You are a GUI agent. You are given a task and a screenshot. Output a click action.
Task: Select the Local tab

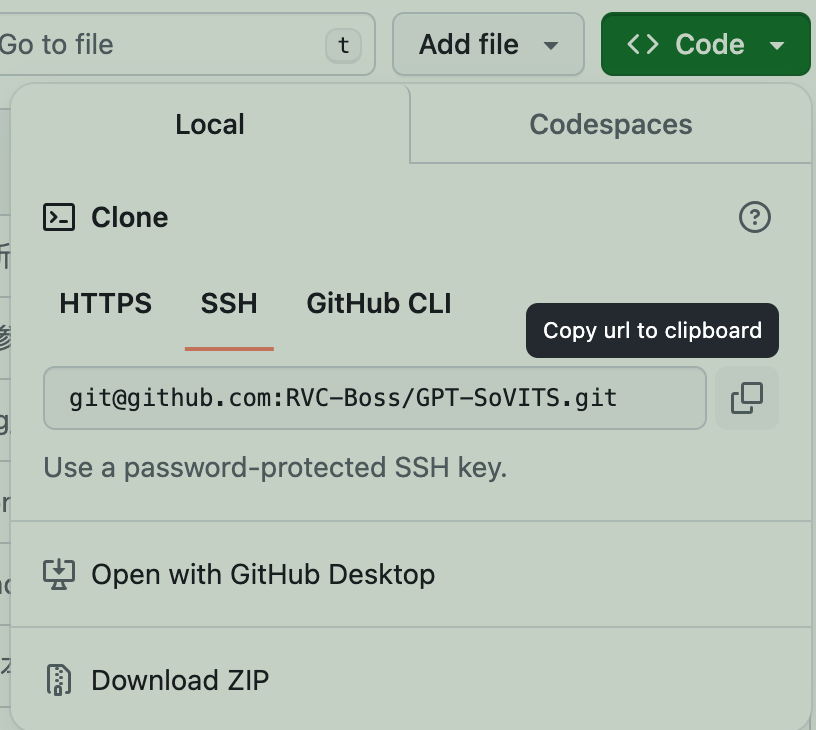click(210, 124)
